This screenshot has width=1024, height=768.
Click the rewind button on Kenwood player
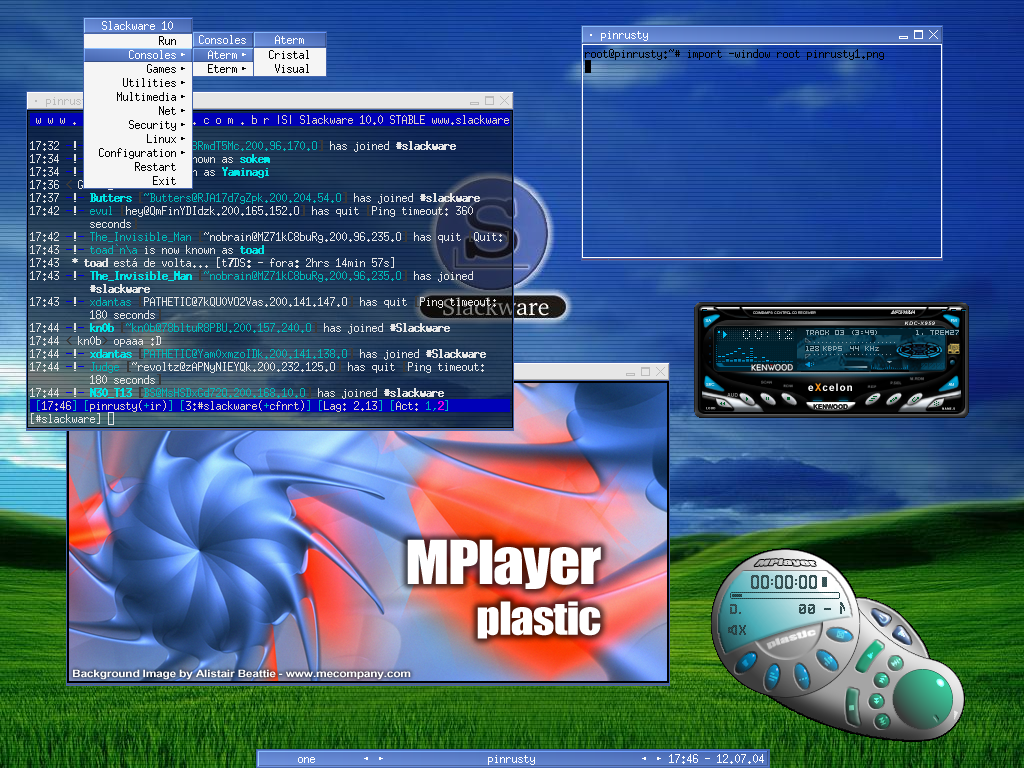(722, 404)
